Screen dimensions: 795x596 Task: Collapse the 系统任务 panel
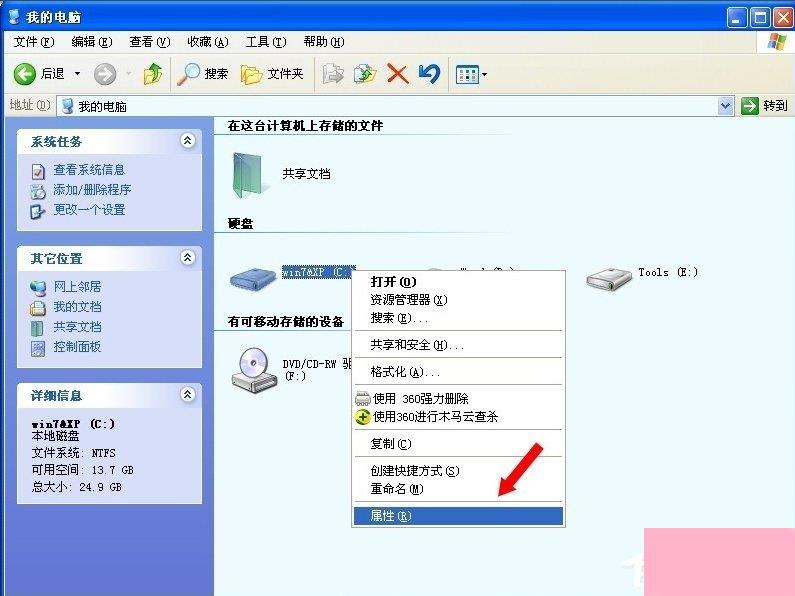click(188, 140)
